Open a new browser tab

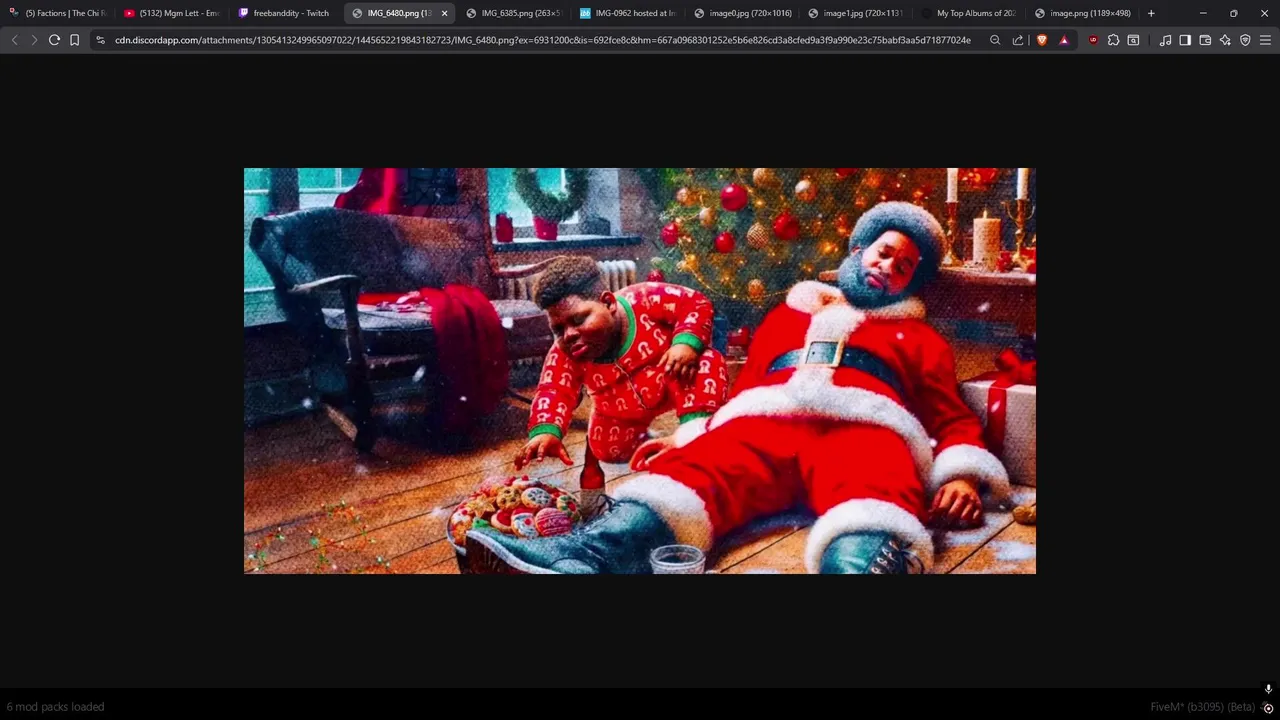1151,13
